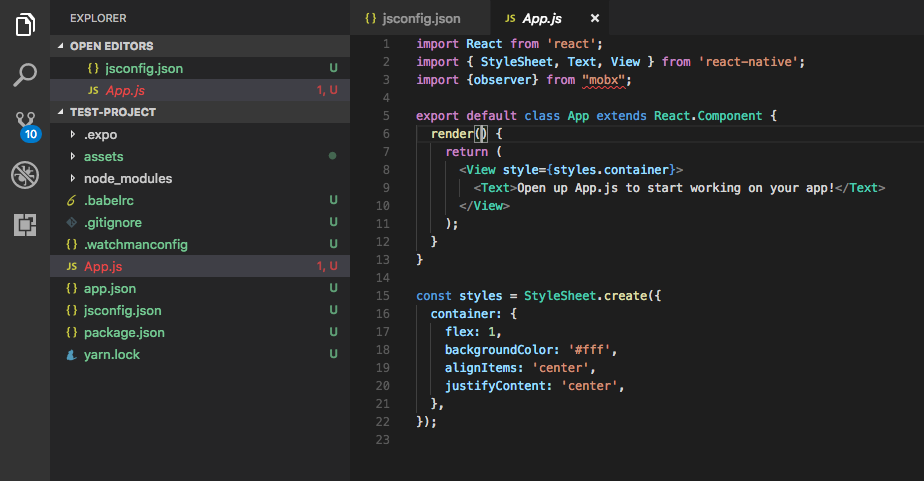
Task: Click the yarn.lock file icon
Action: [x=71, y=355]
